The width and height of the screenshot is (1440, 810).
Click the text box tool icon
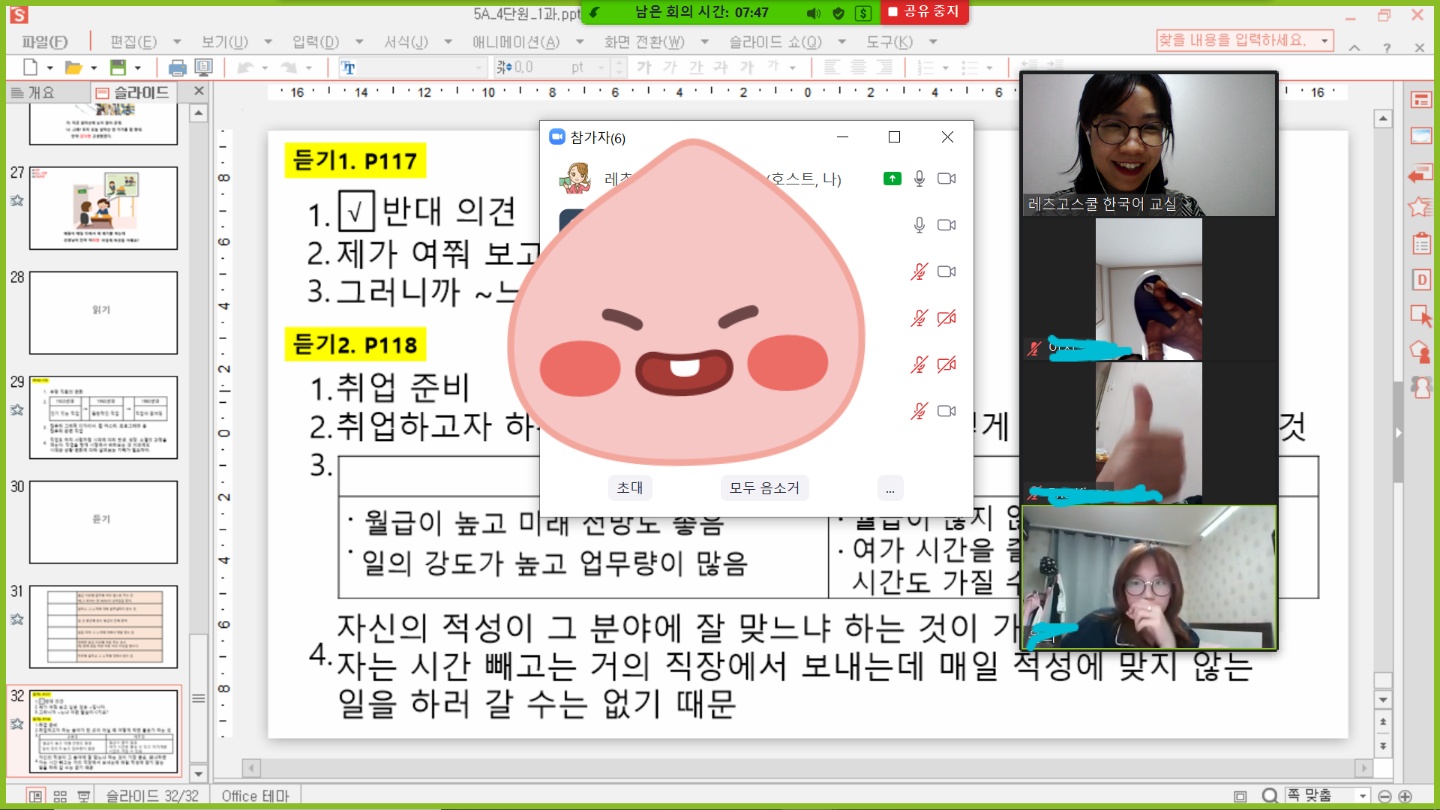(348, 67)
